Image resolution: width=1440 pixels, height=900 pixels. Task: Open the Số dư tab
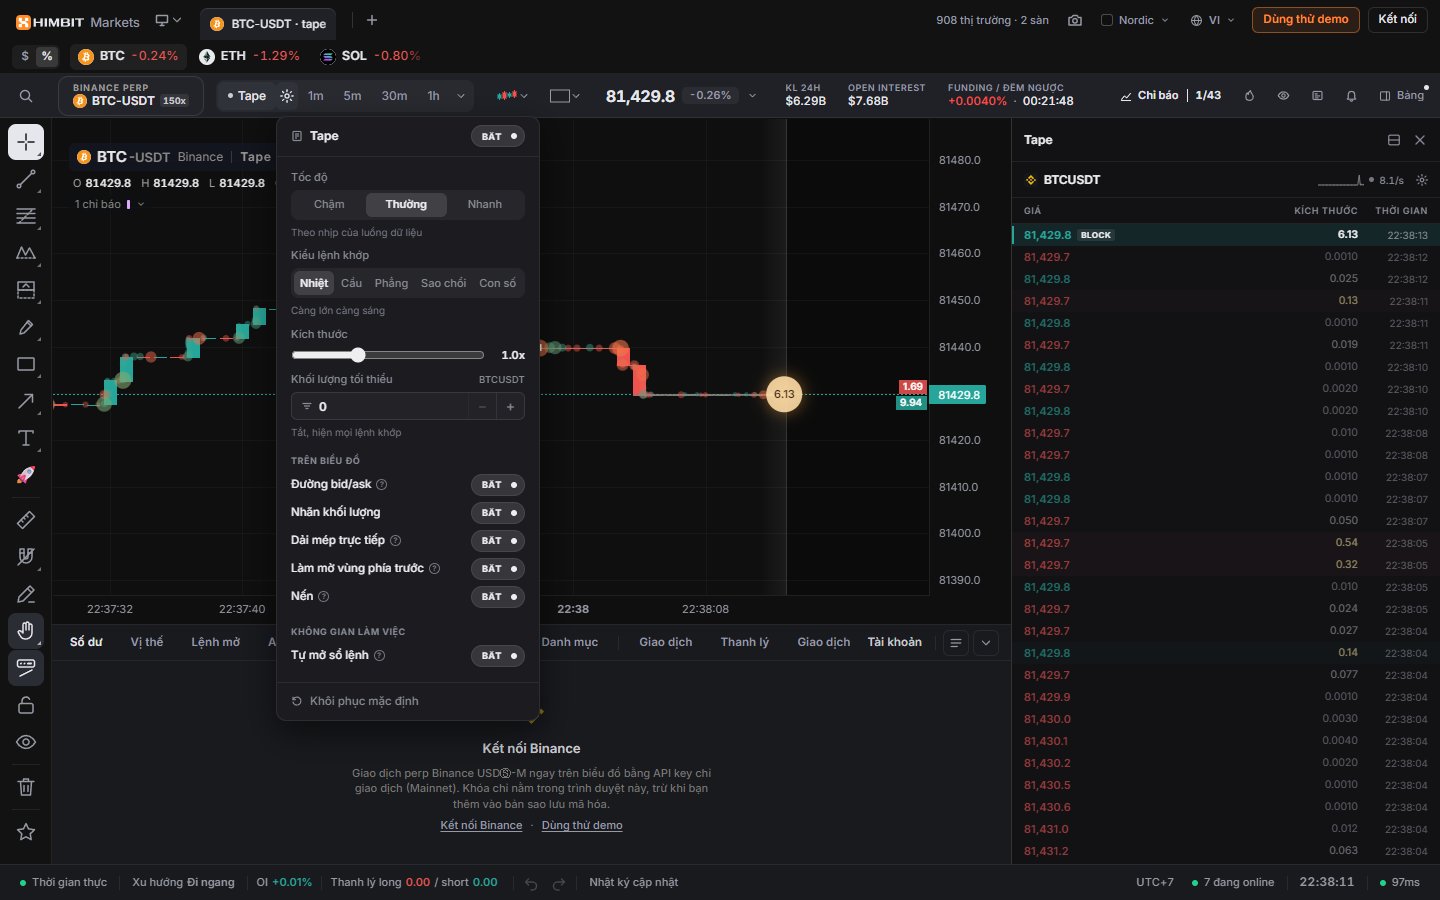[x=86, y=642]
